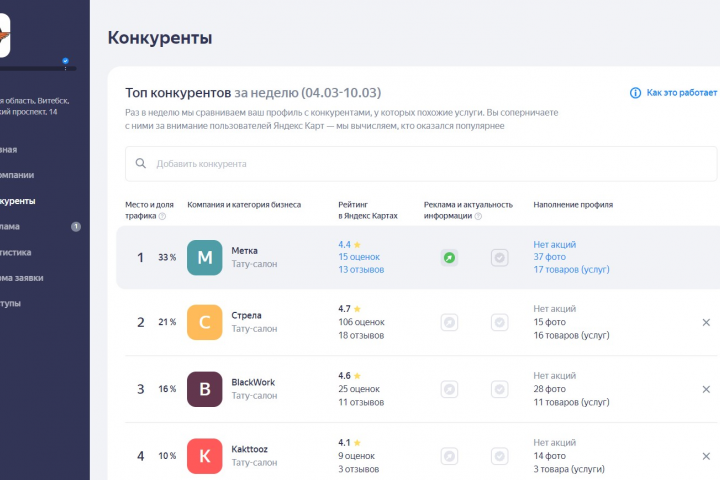This screenshot has height=480, width=720.
Task: Click the '3 товара (услуги)' text
Action: click(x=569, y=470)
